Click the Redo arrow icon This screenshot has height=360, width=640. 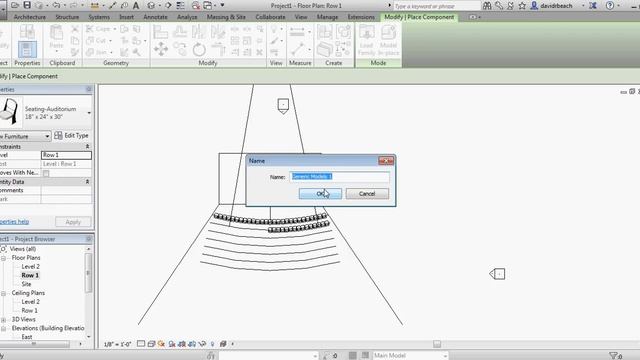pyautogui.click(x=73, y=5)
